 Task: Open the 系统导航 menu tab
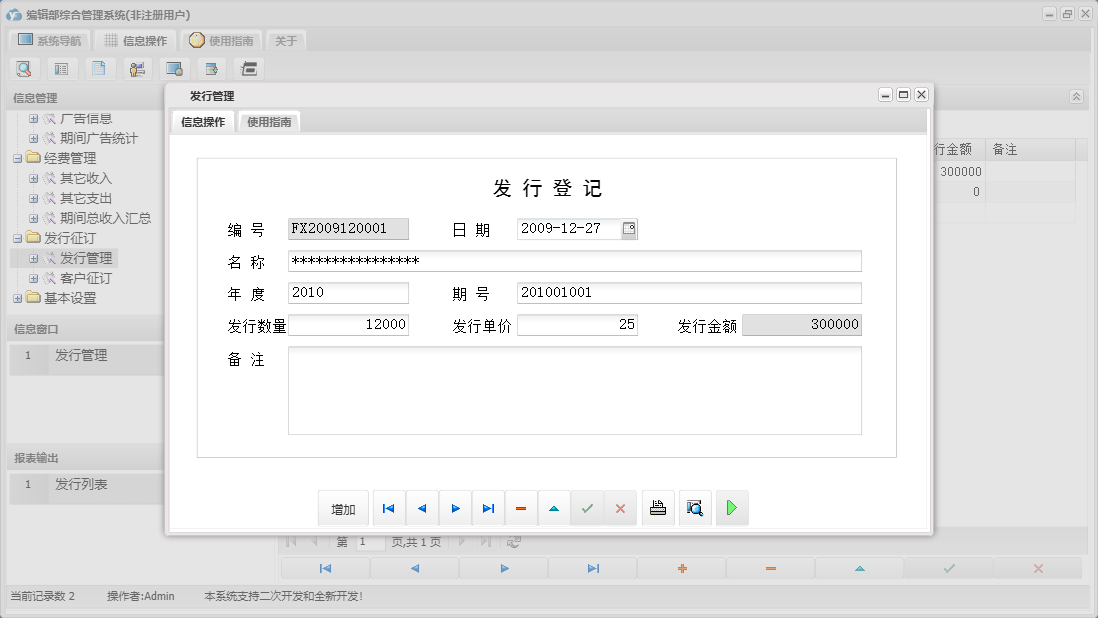(x=50, y=40)
